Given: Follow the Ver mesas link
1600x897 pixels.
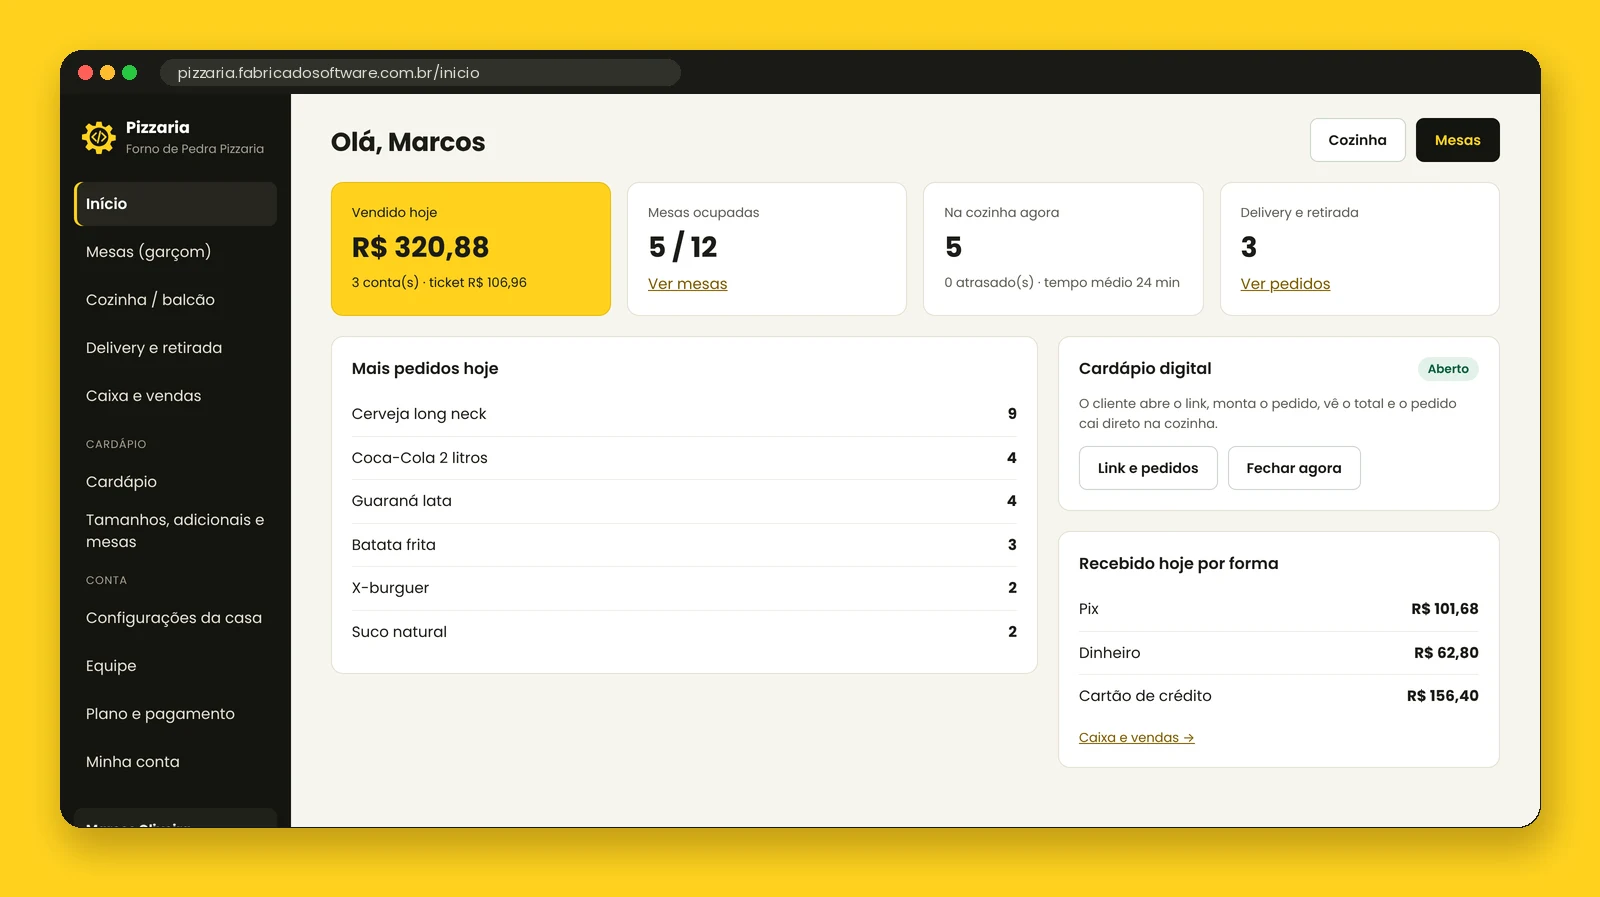Looking at the screenshot, I should [687, 284].
